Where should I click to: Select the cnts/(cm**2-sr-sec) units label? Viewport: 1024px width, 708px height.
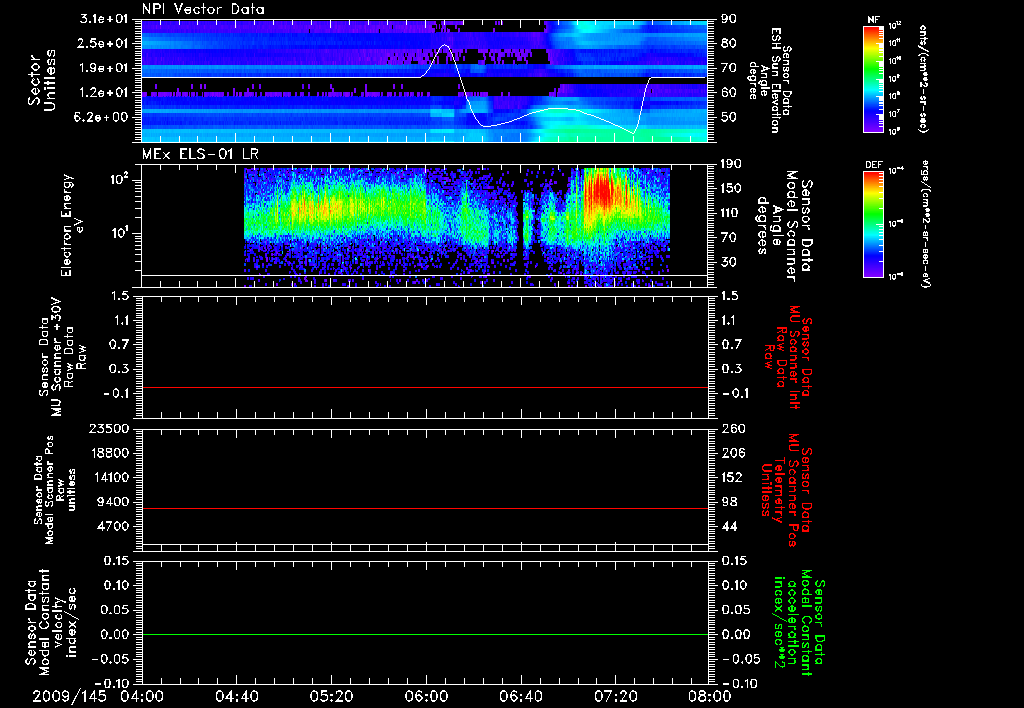(923, 79)
